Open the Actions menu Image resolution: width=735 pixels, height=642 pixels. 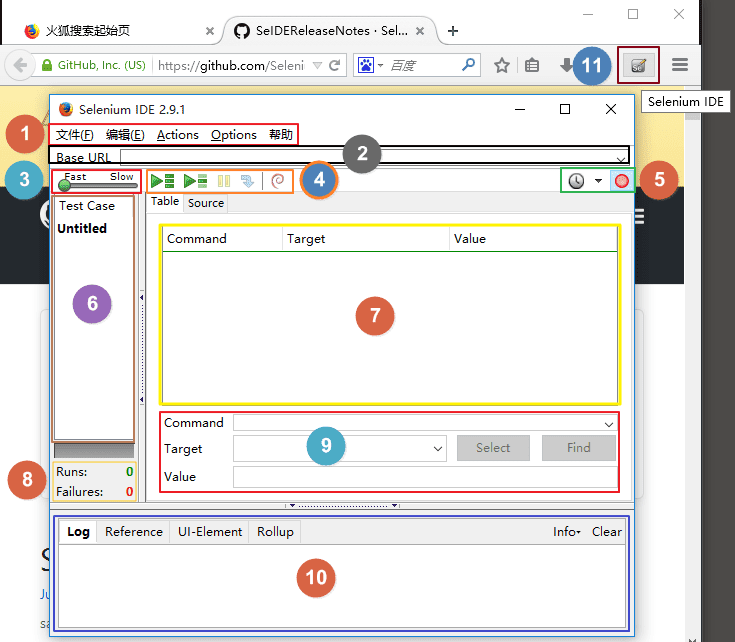tap(178, 135)
